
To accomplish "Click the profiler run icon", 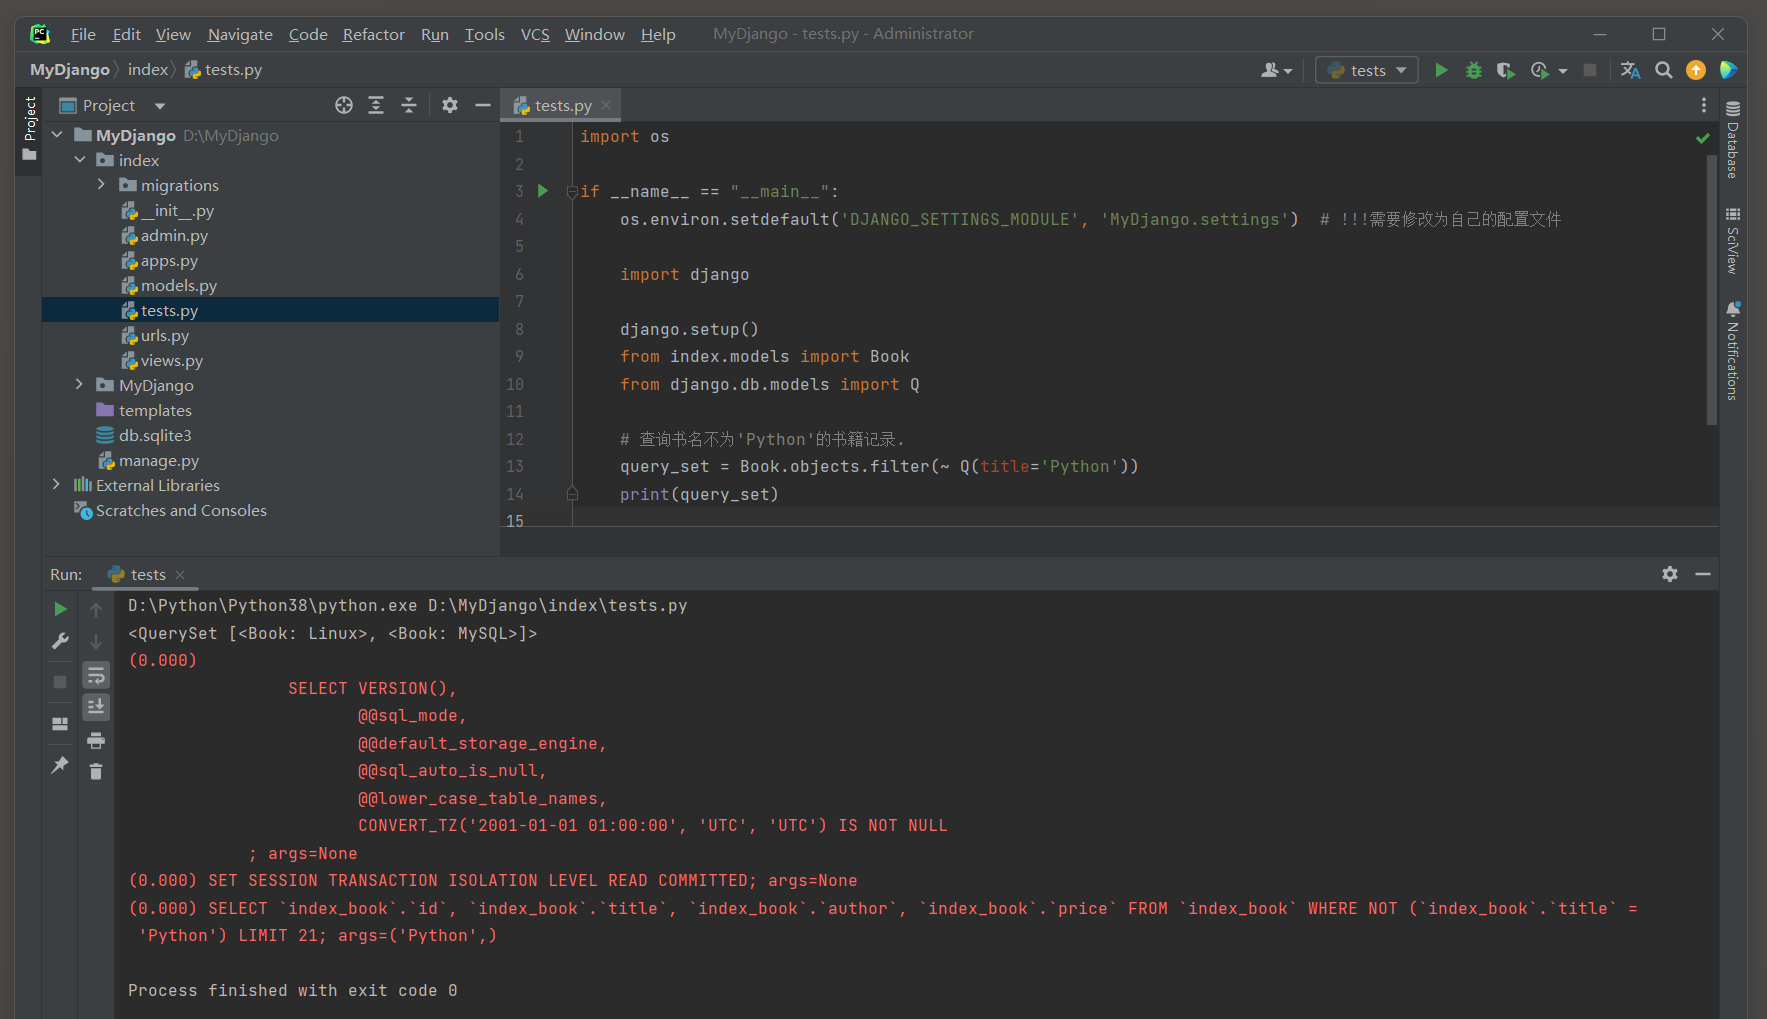I will pos(1540,70).
